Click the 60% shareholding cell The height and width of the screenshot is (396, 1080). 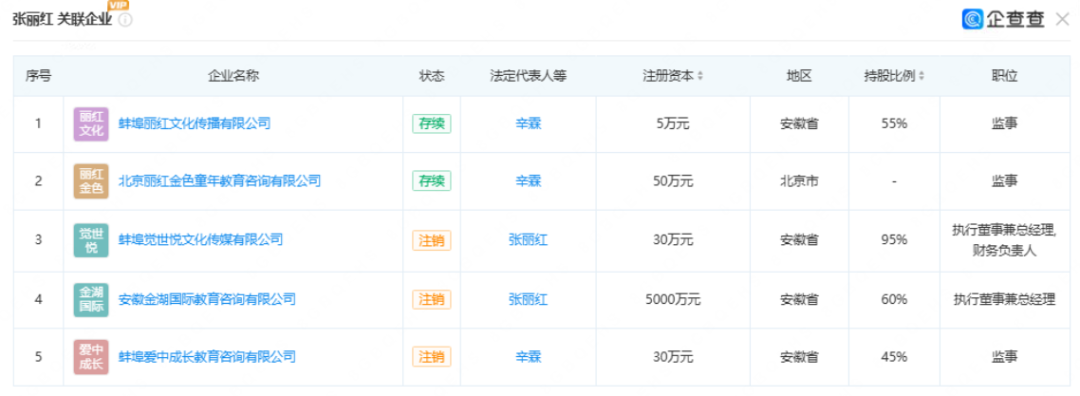(x=894, y=299)
